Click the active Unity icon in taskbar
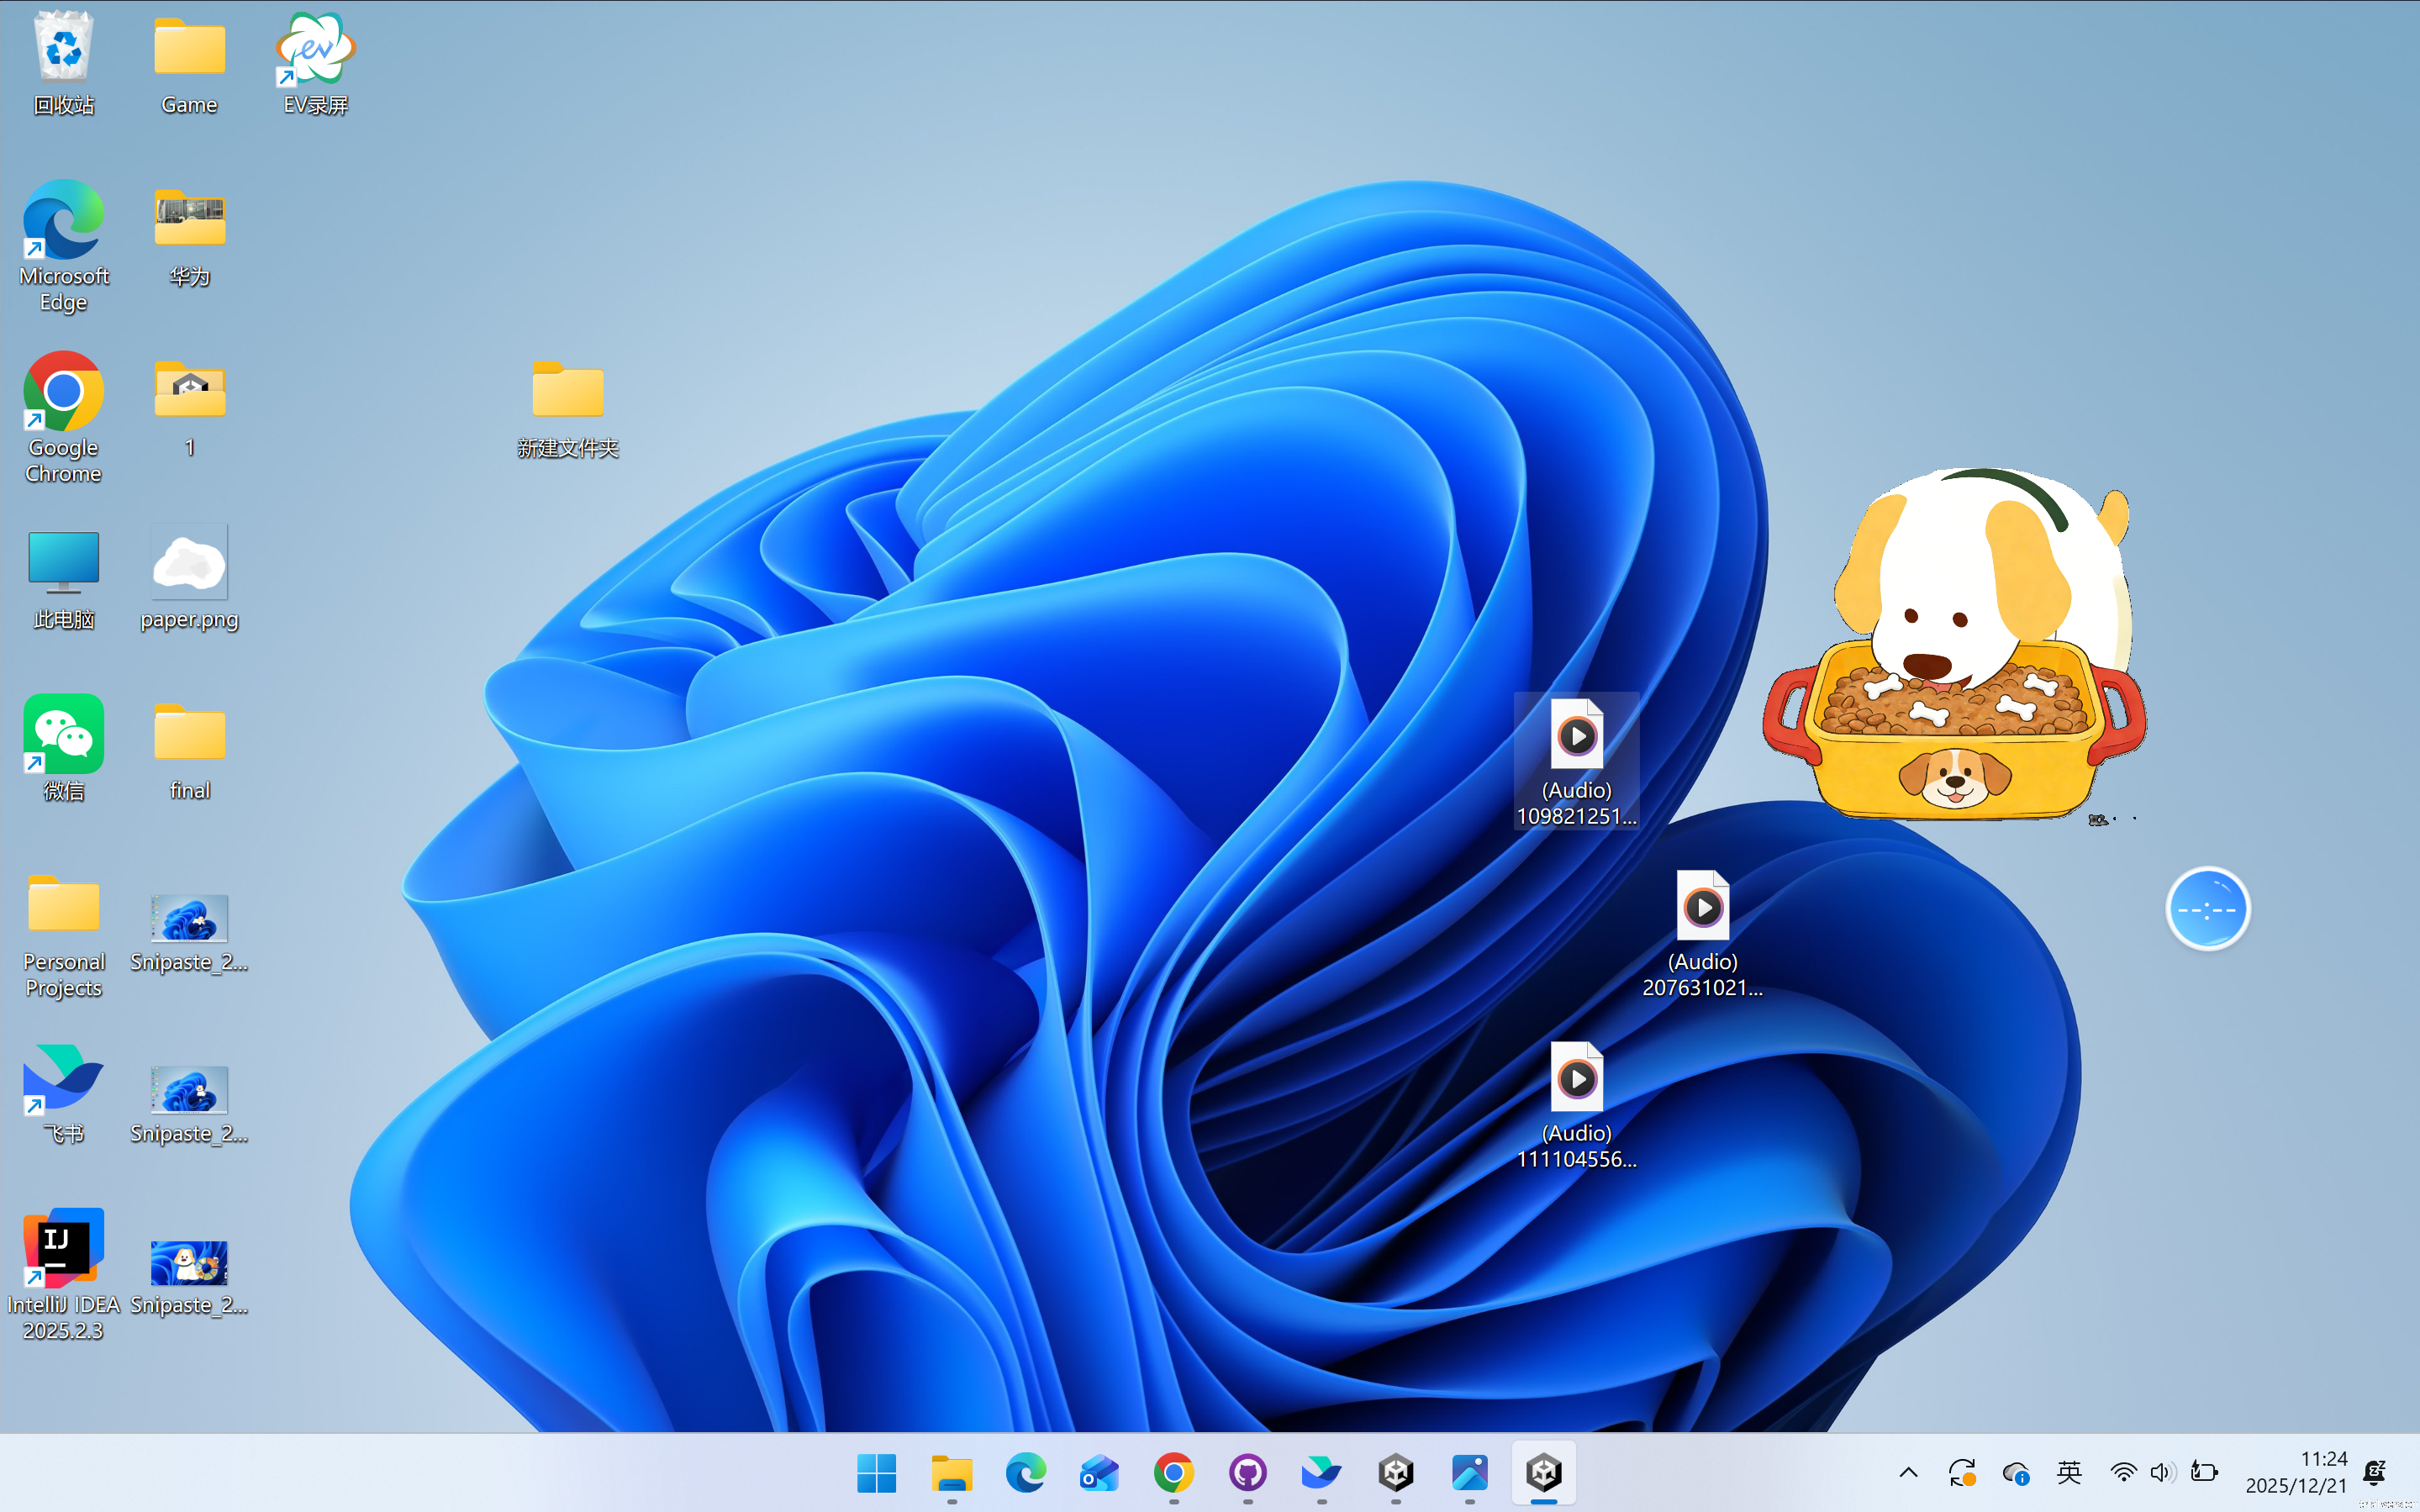2420x1512 pixels. point(1543,1472)
